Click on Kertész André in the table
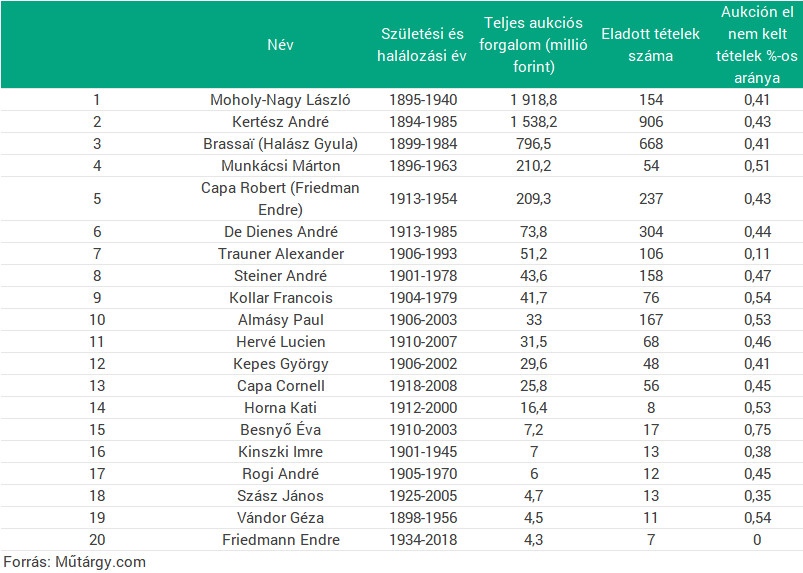 click(280, 121)
